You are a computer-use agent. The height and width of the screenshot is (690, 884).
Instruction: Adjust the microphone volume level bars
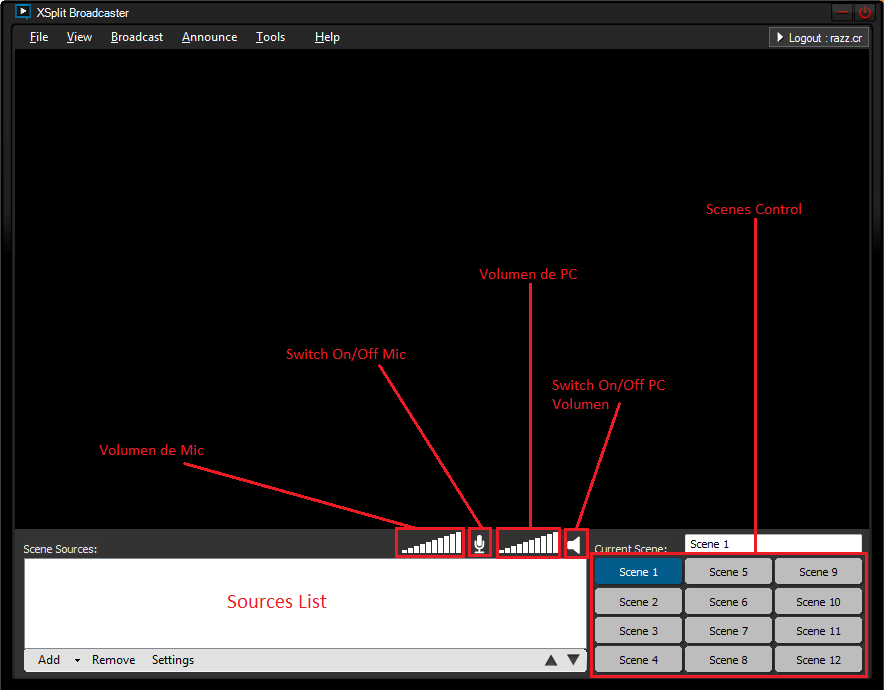[x=431, y=543]
